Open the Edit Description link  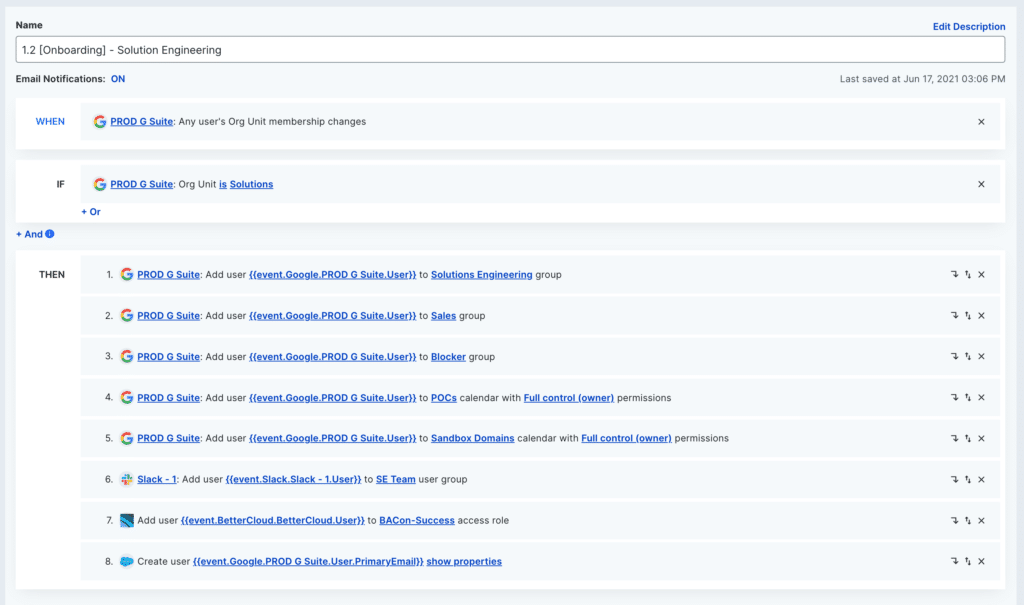pos(968,27)
